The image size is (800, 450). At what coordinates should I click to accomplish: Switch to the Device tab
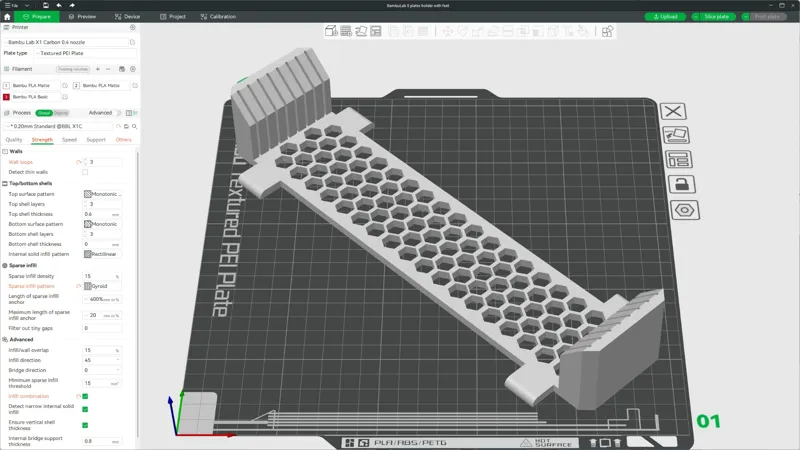click(x=128, y=16)
